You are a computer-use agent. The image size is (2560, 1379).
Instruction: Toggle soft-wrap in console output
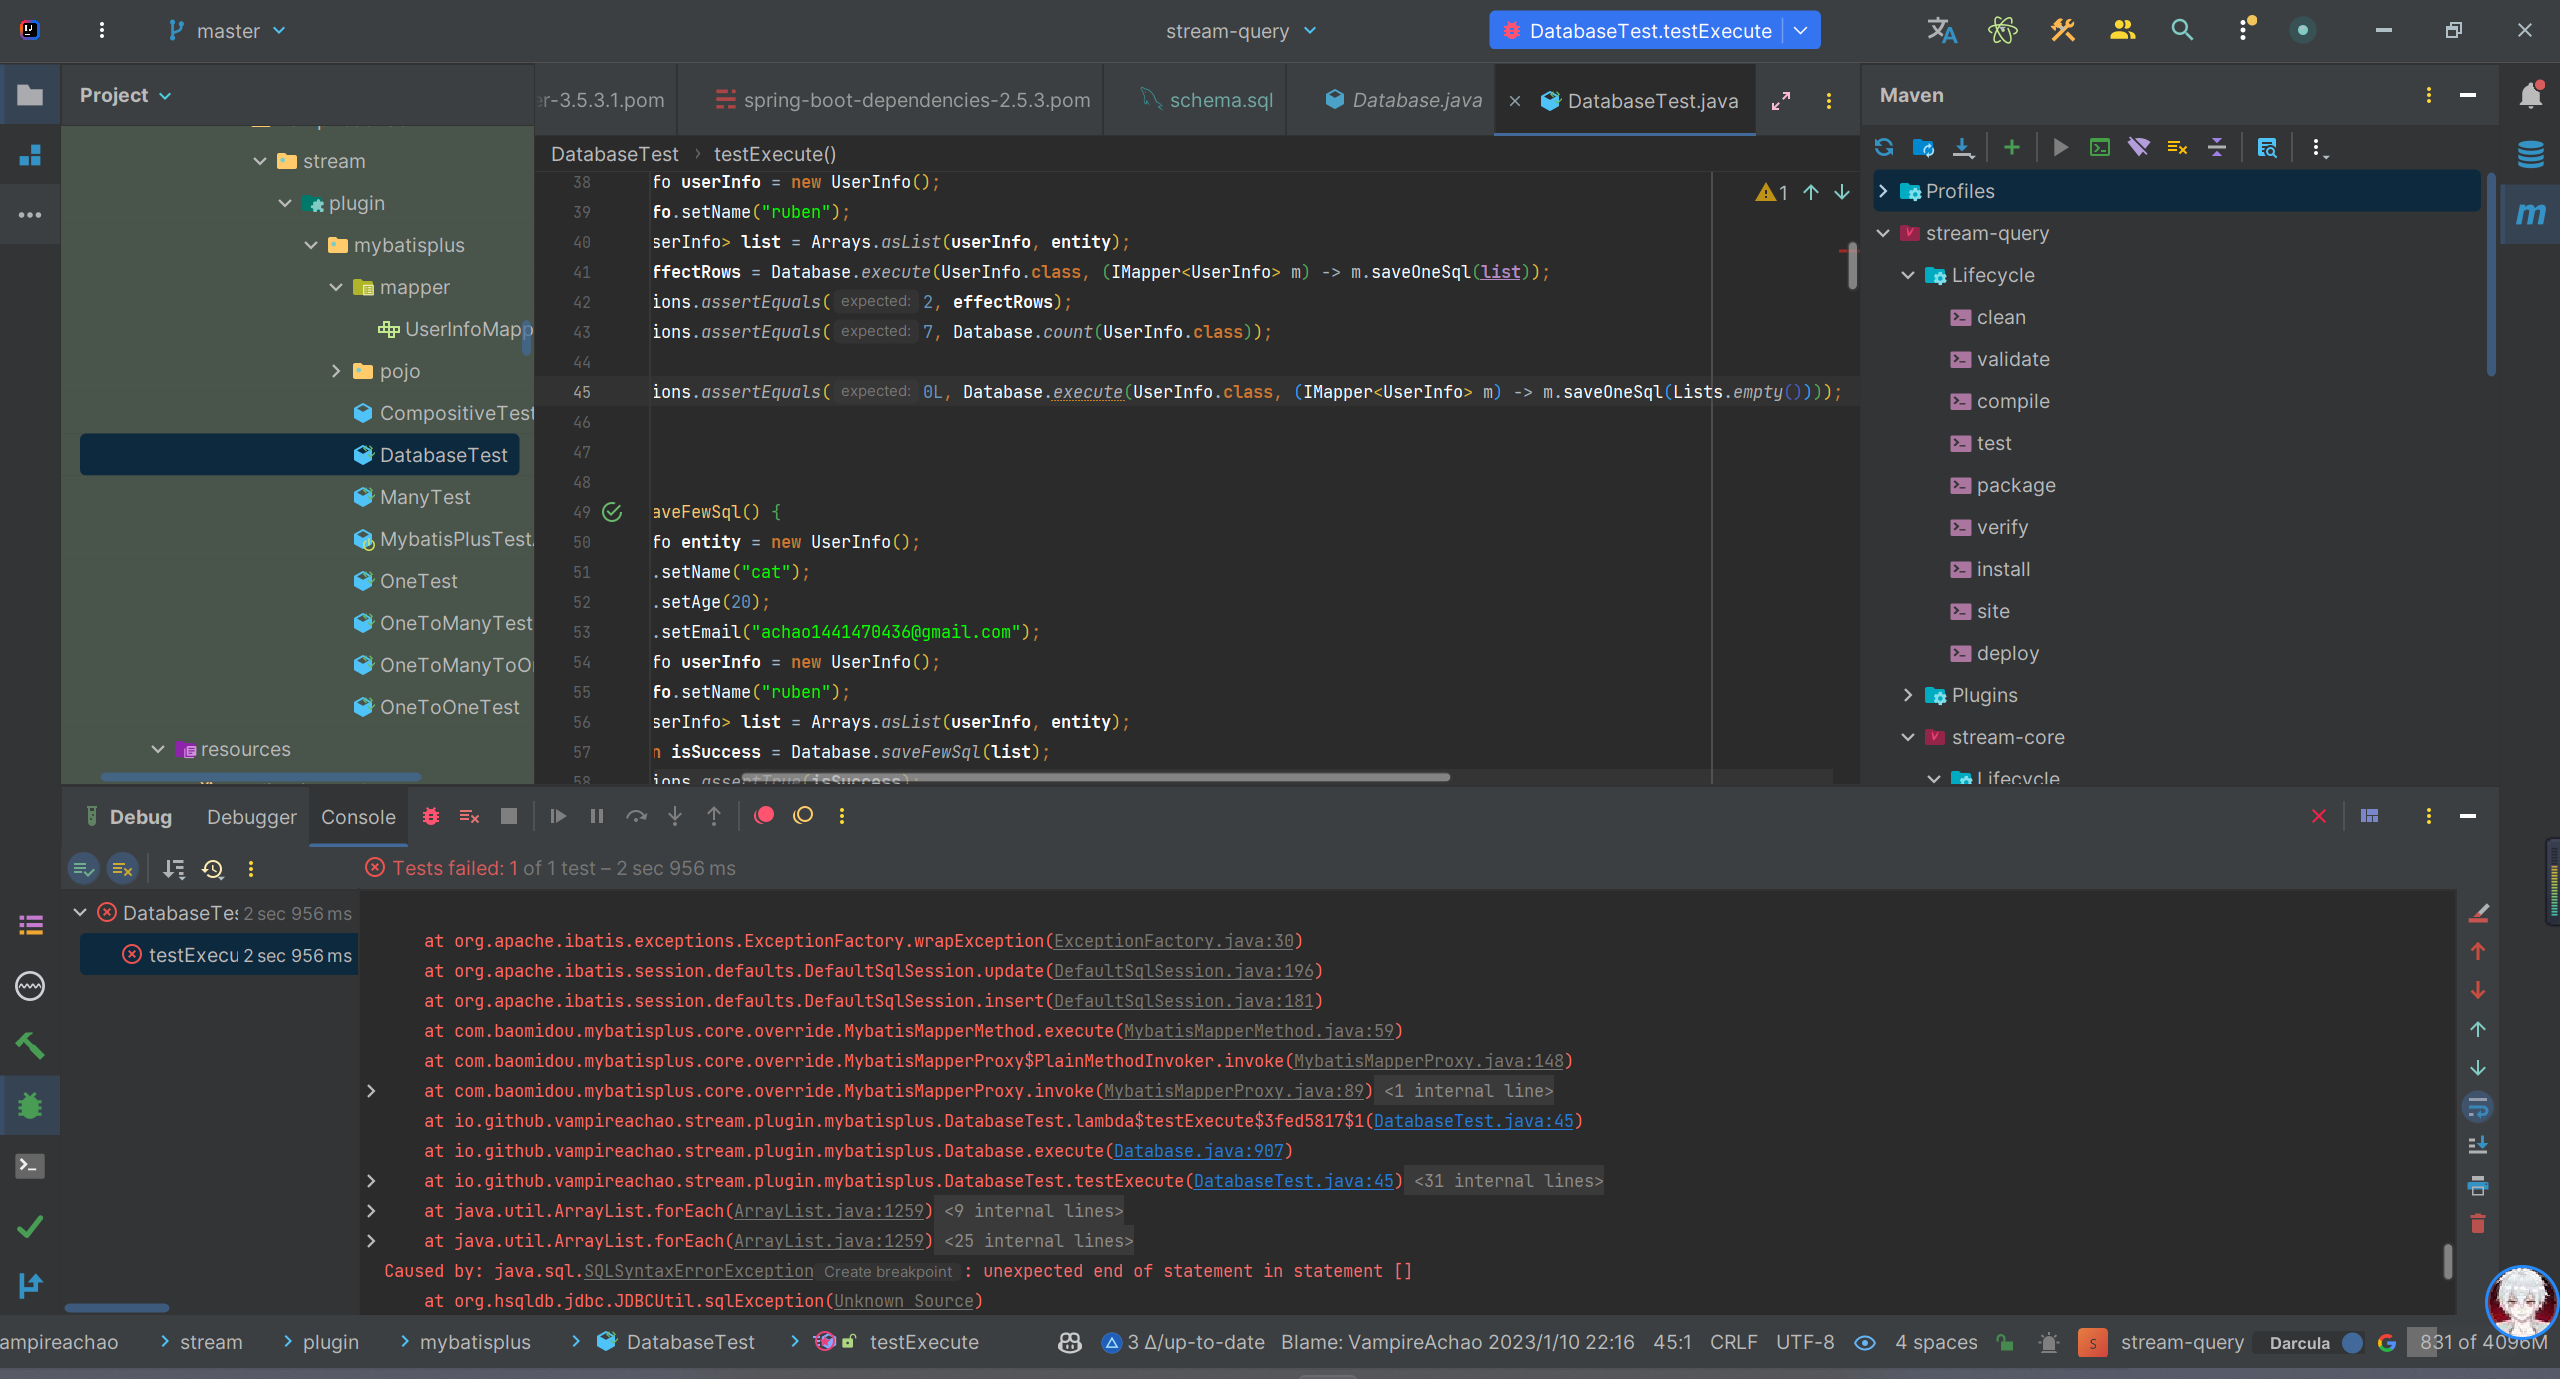point(2478,1107)
